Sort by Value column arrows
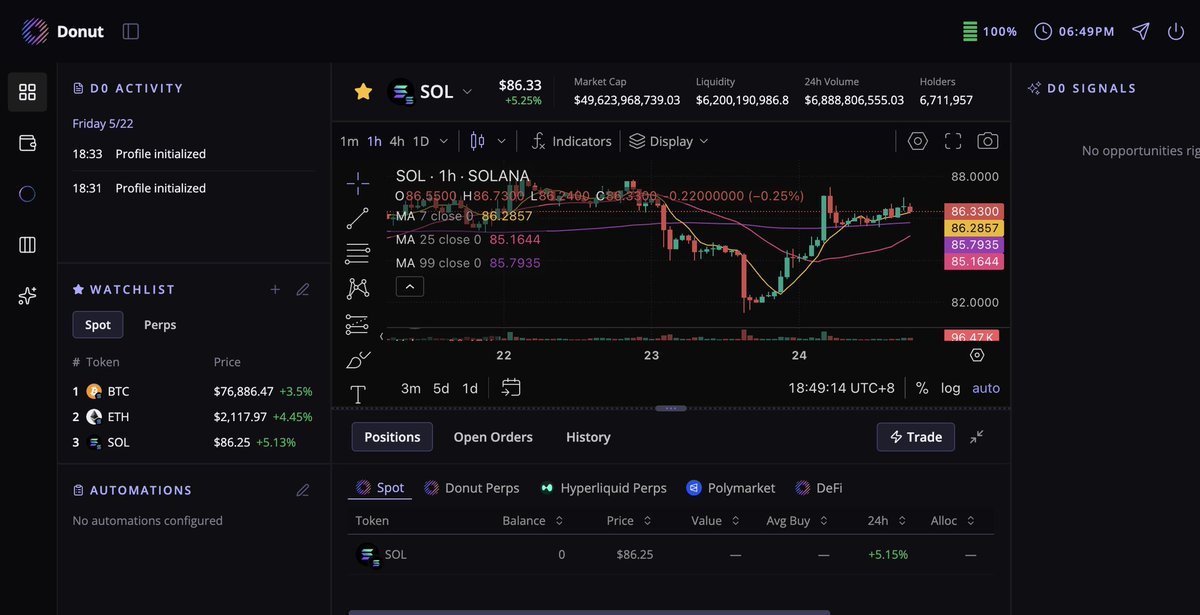Viewport: 1200px width, 615px height. pos(735,521)
